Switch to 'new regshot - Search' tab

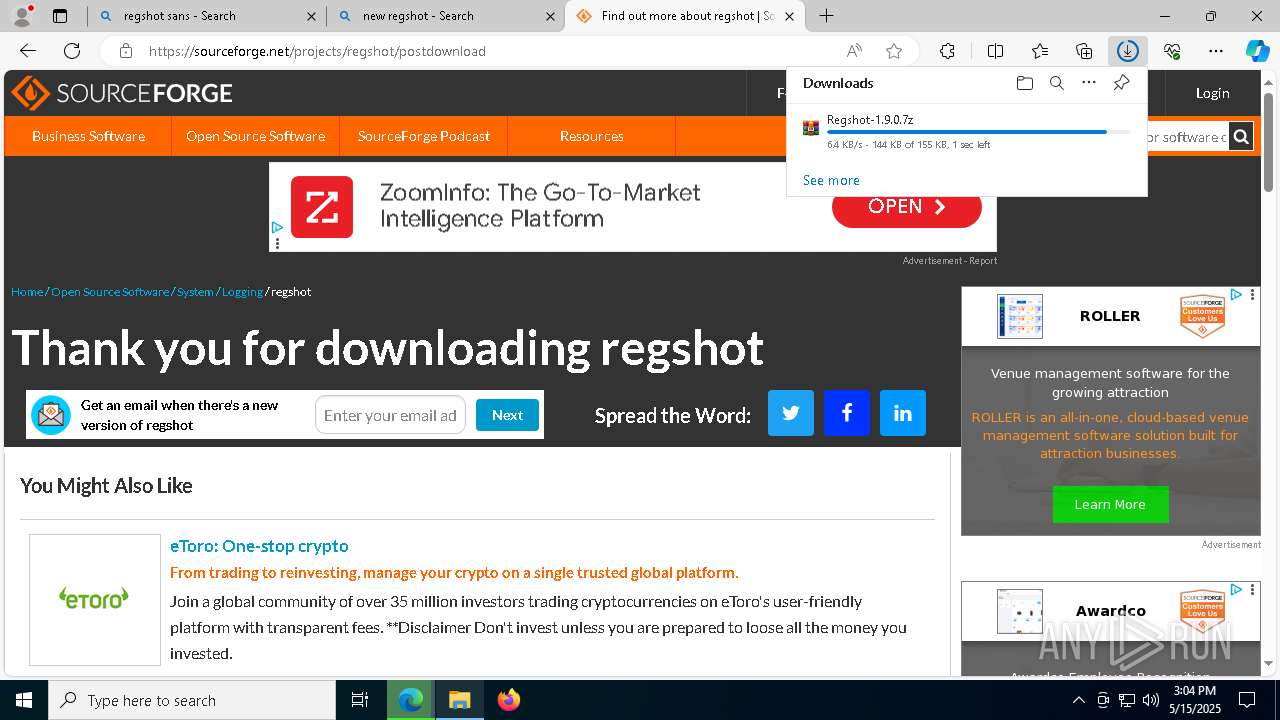click(446, 16)
